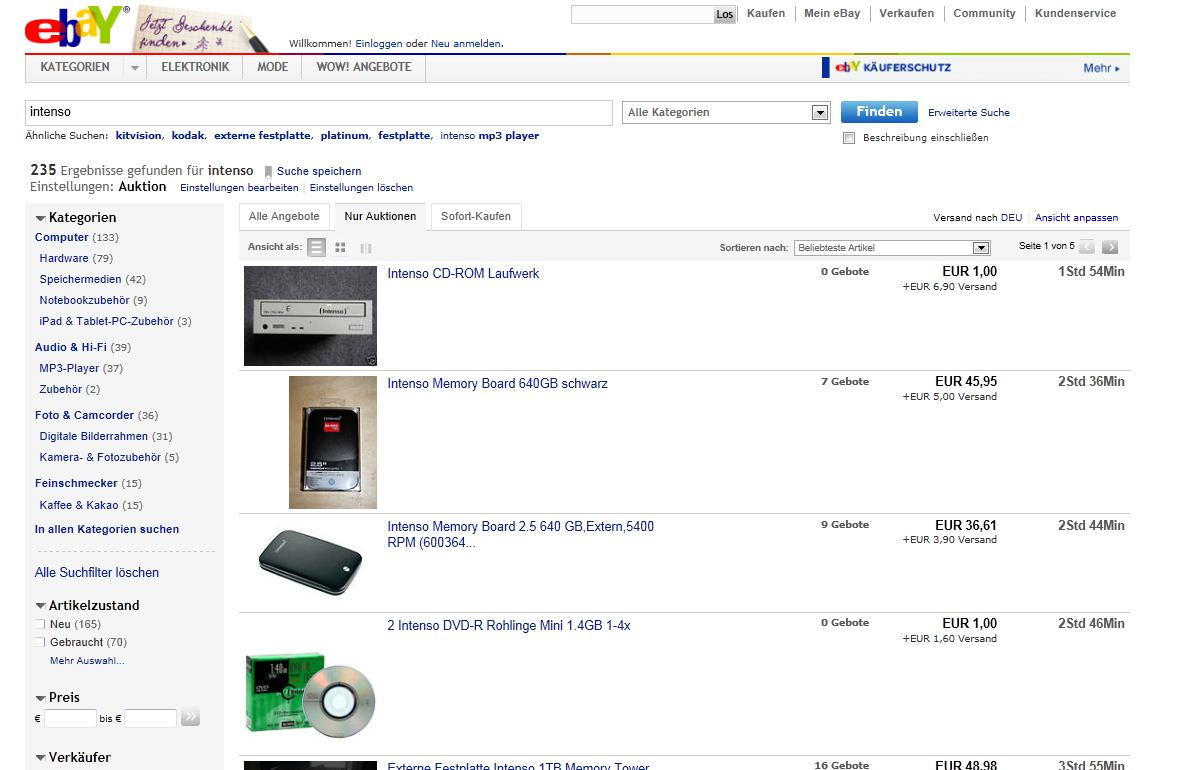This screenshot has height=770, width=1198.
Task: Open Memory Board 640GB schwarz thumbnail
Action: click(x=333, y=442)
